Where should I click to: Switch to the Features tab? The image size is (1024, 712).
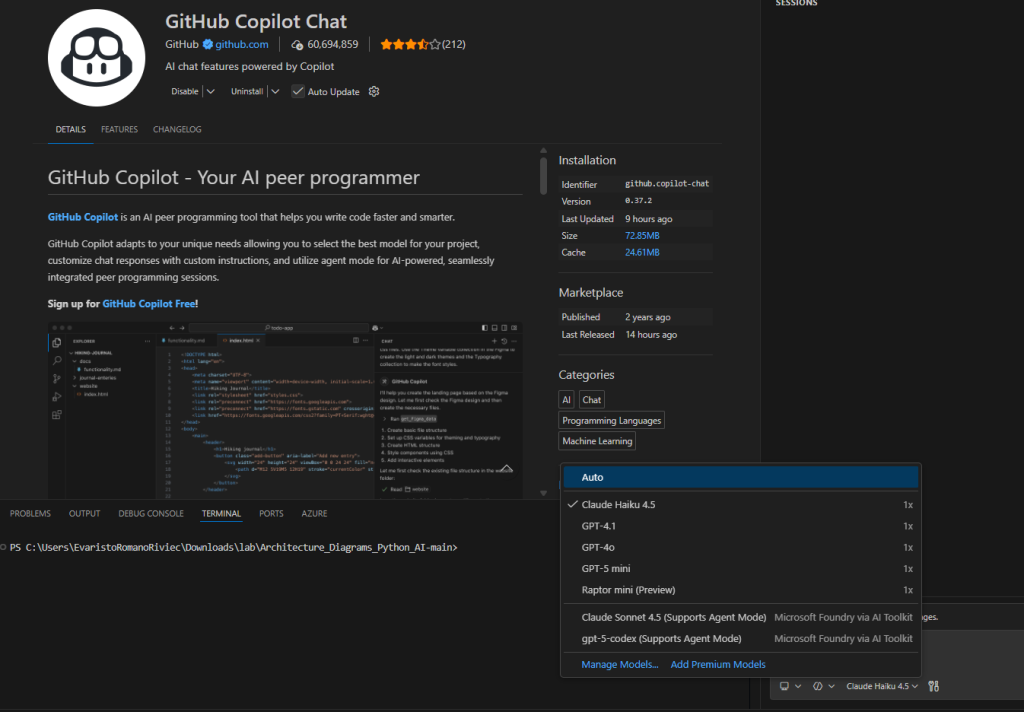tap(119, 130)
